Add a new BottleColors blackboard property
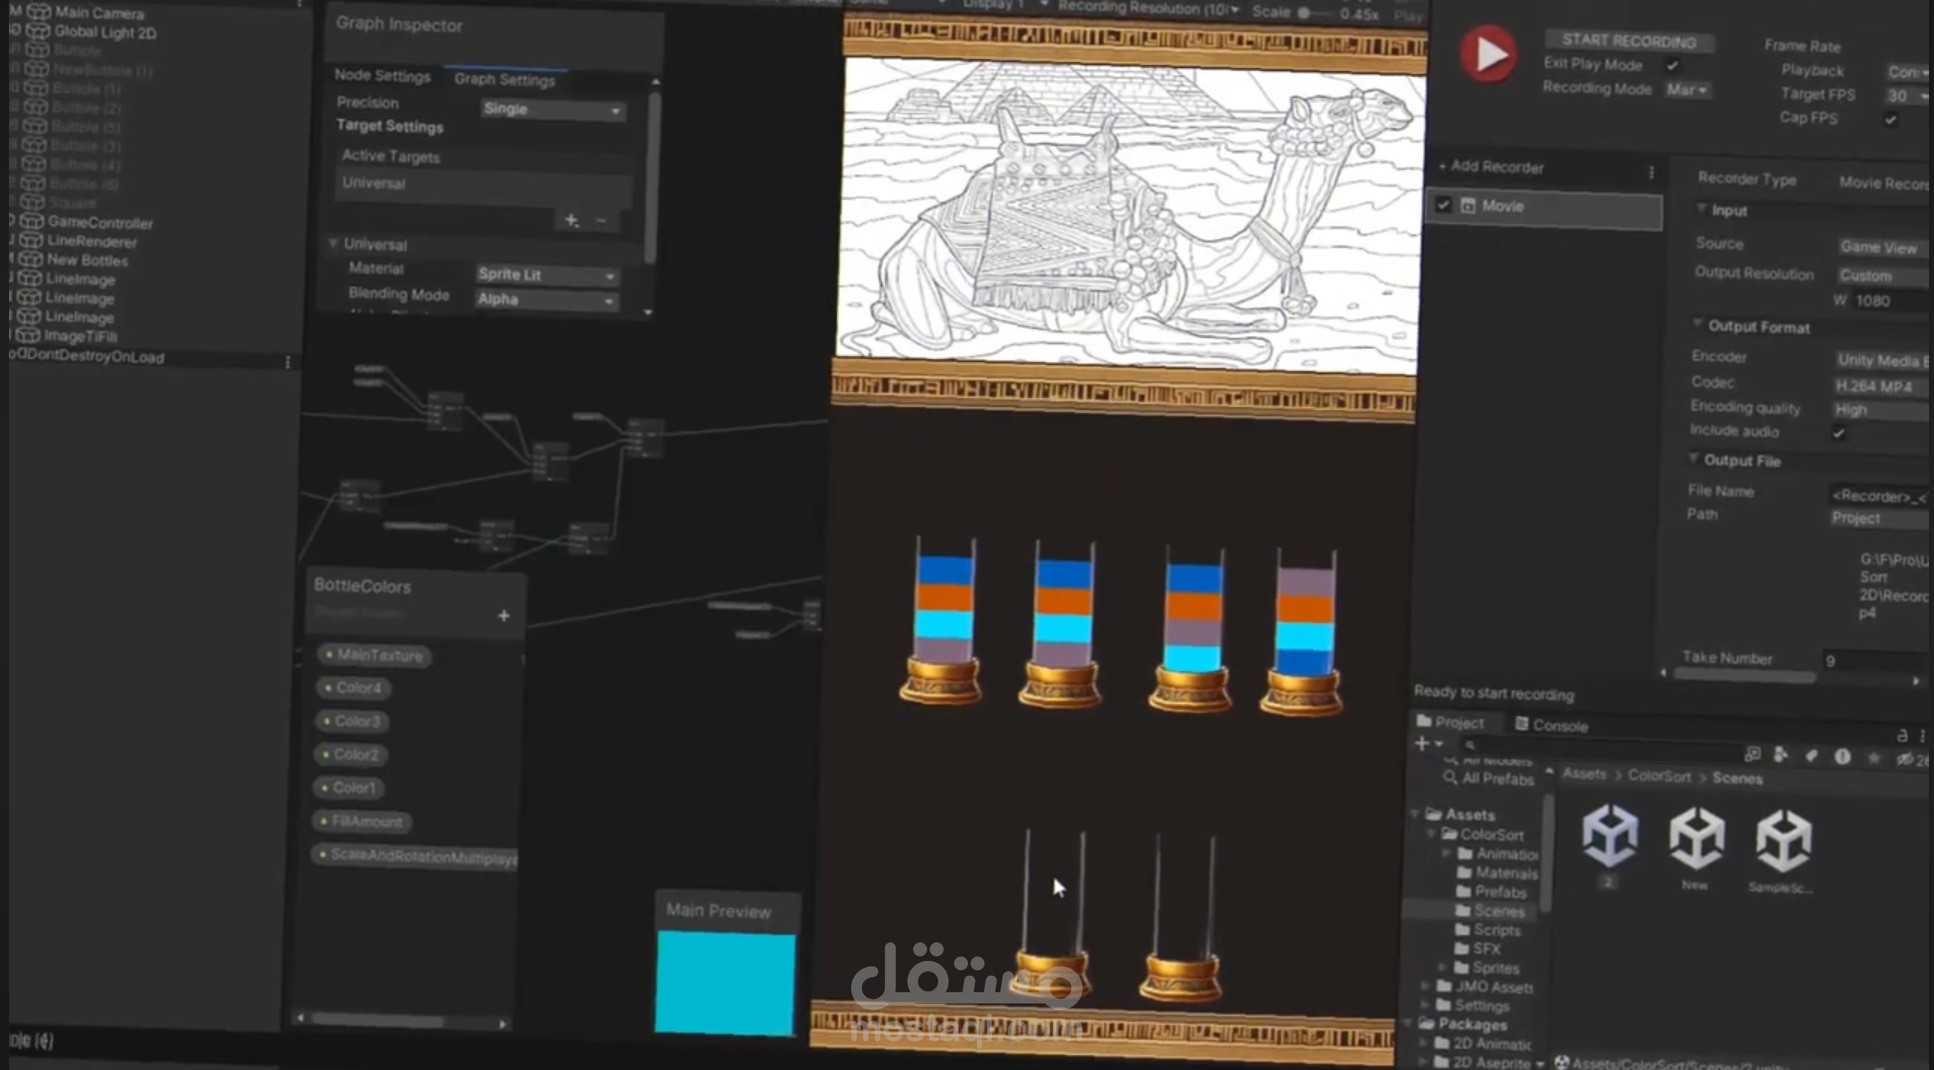This screenshot has width=1934, height=1070. click(503, 616)
